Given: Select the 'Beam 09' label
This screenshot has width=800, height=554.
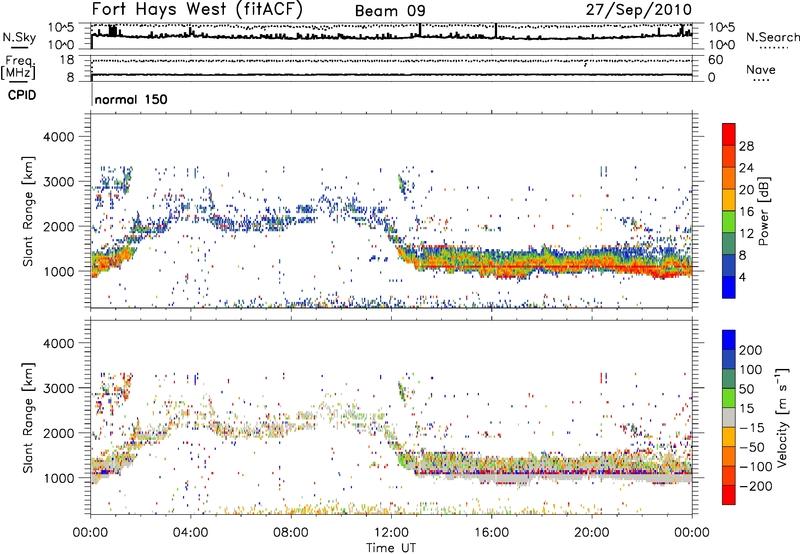Looking at the screenshot, I should [390, 11].
